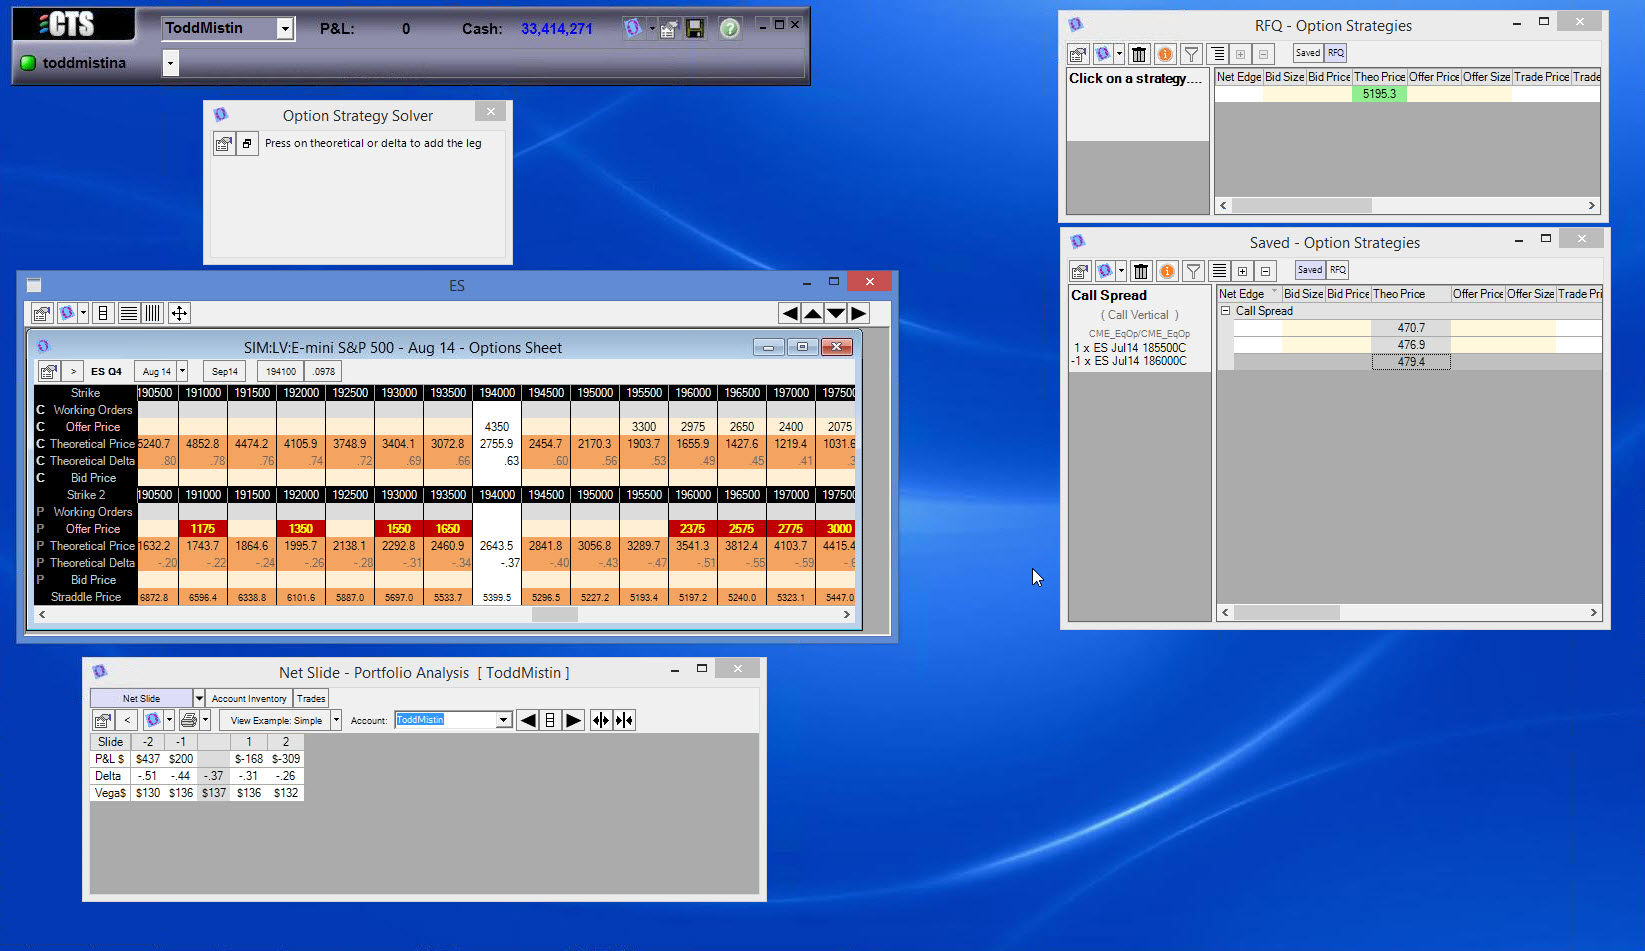Click properties icon in Saved Option Strategies toolbar
Image resolution: width=1645 pixels, height=951 pixels.
[x=1080, y=271]
